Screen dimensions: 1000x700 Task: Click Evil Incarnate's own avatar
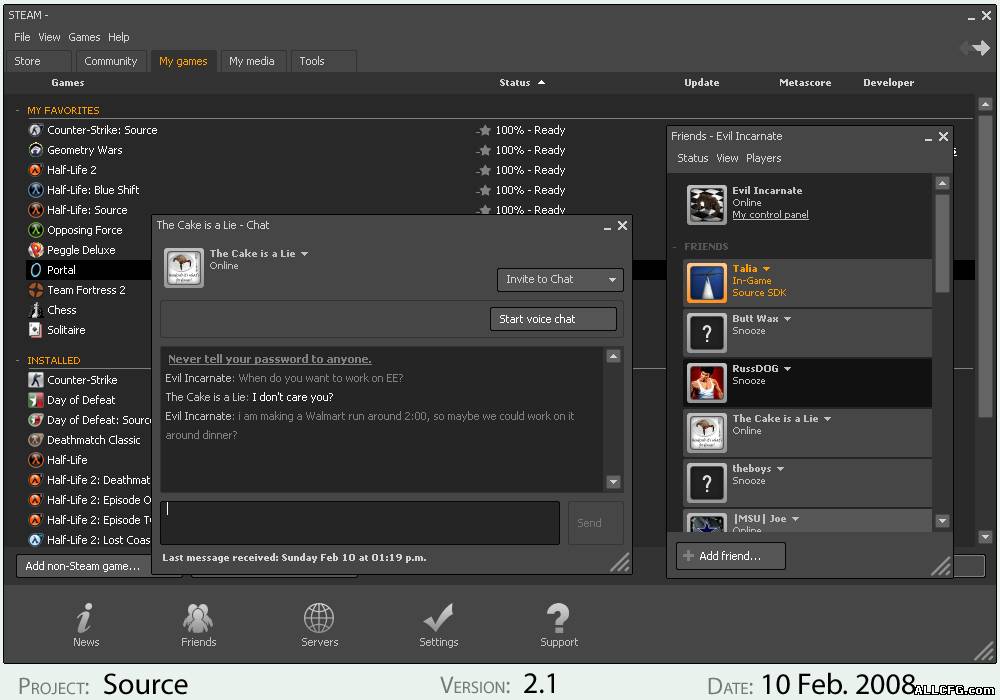click(707, 205)
